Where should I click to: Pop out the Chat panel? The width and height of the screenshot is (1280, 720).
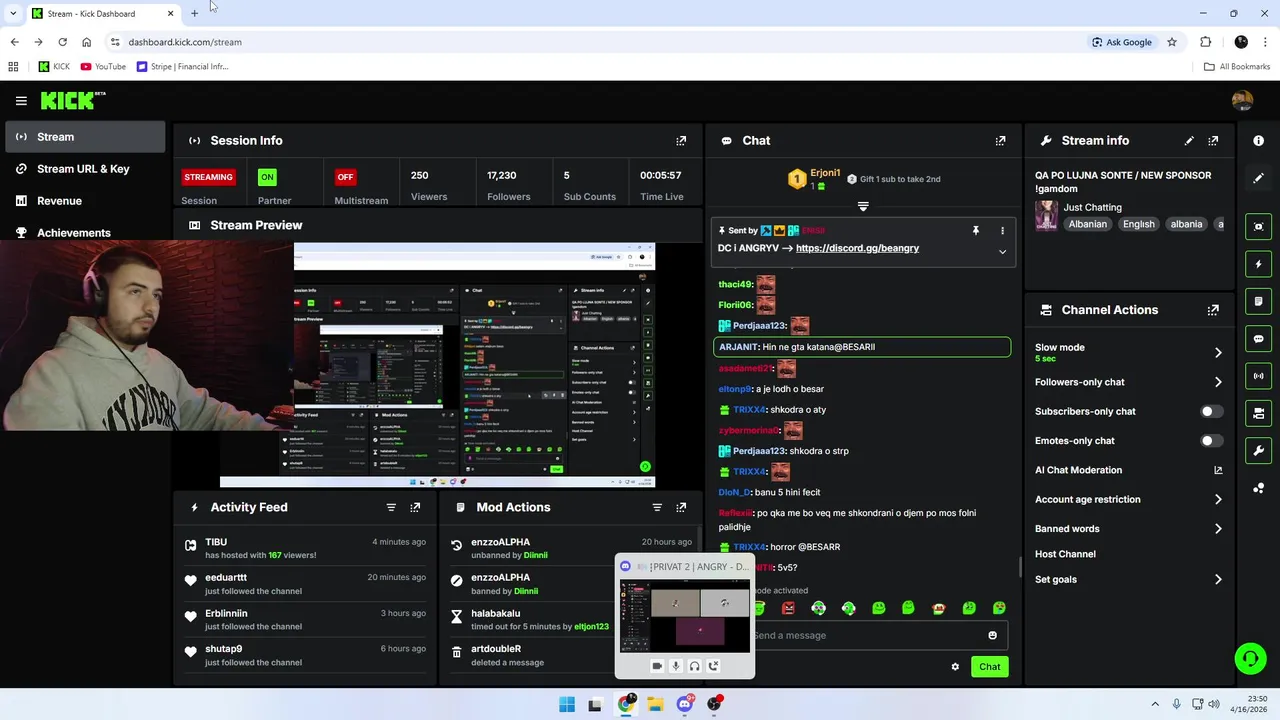[x=1000, y=141]
